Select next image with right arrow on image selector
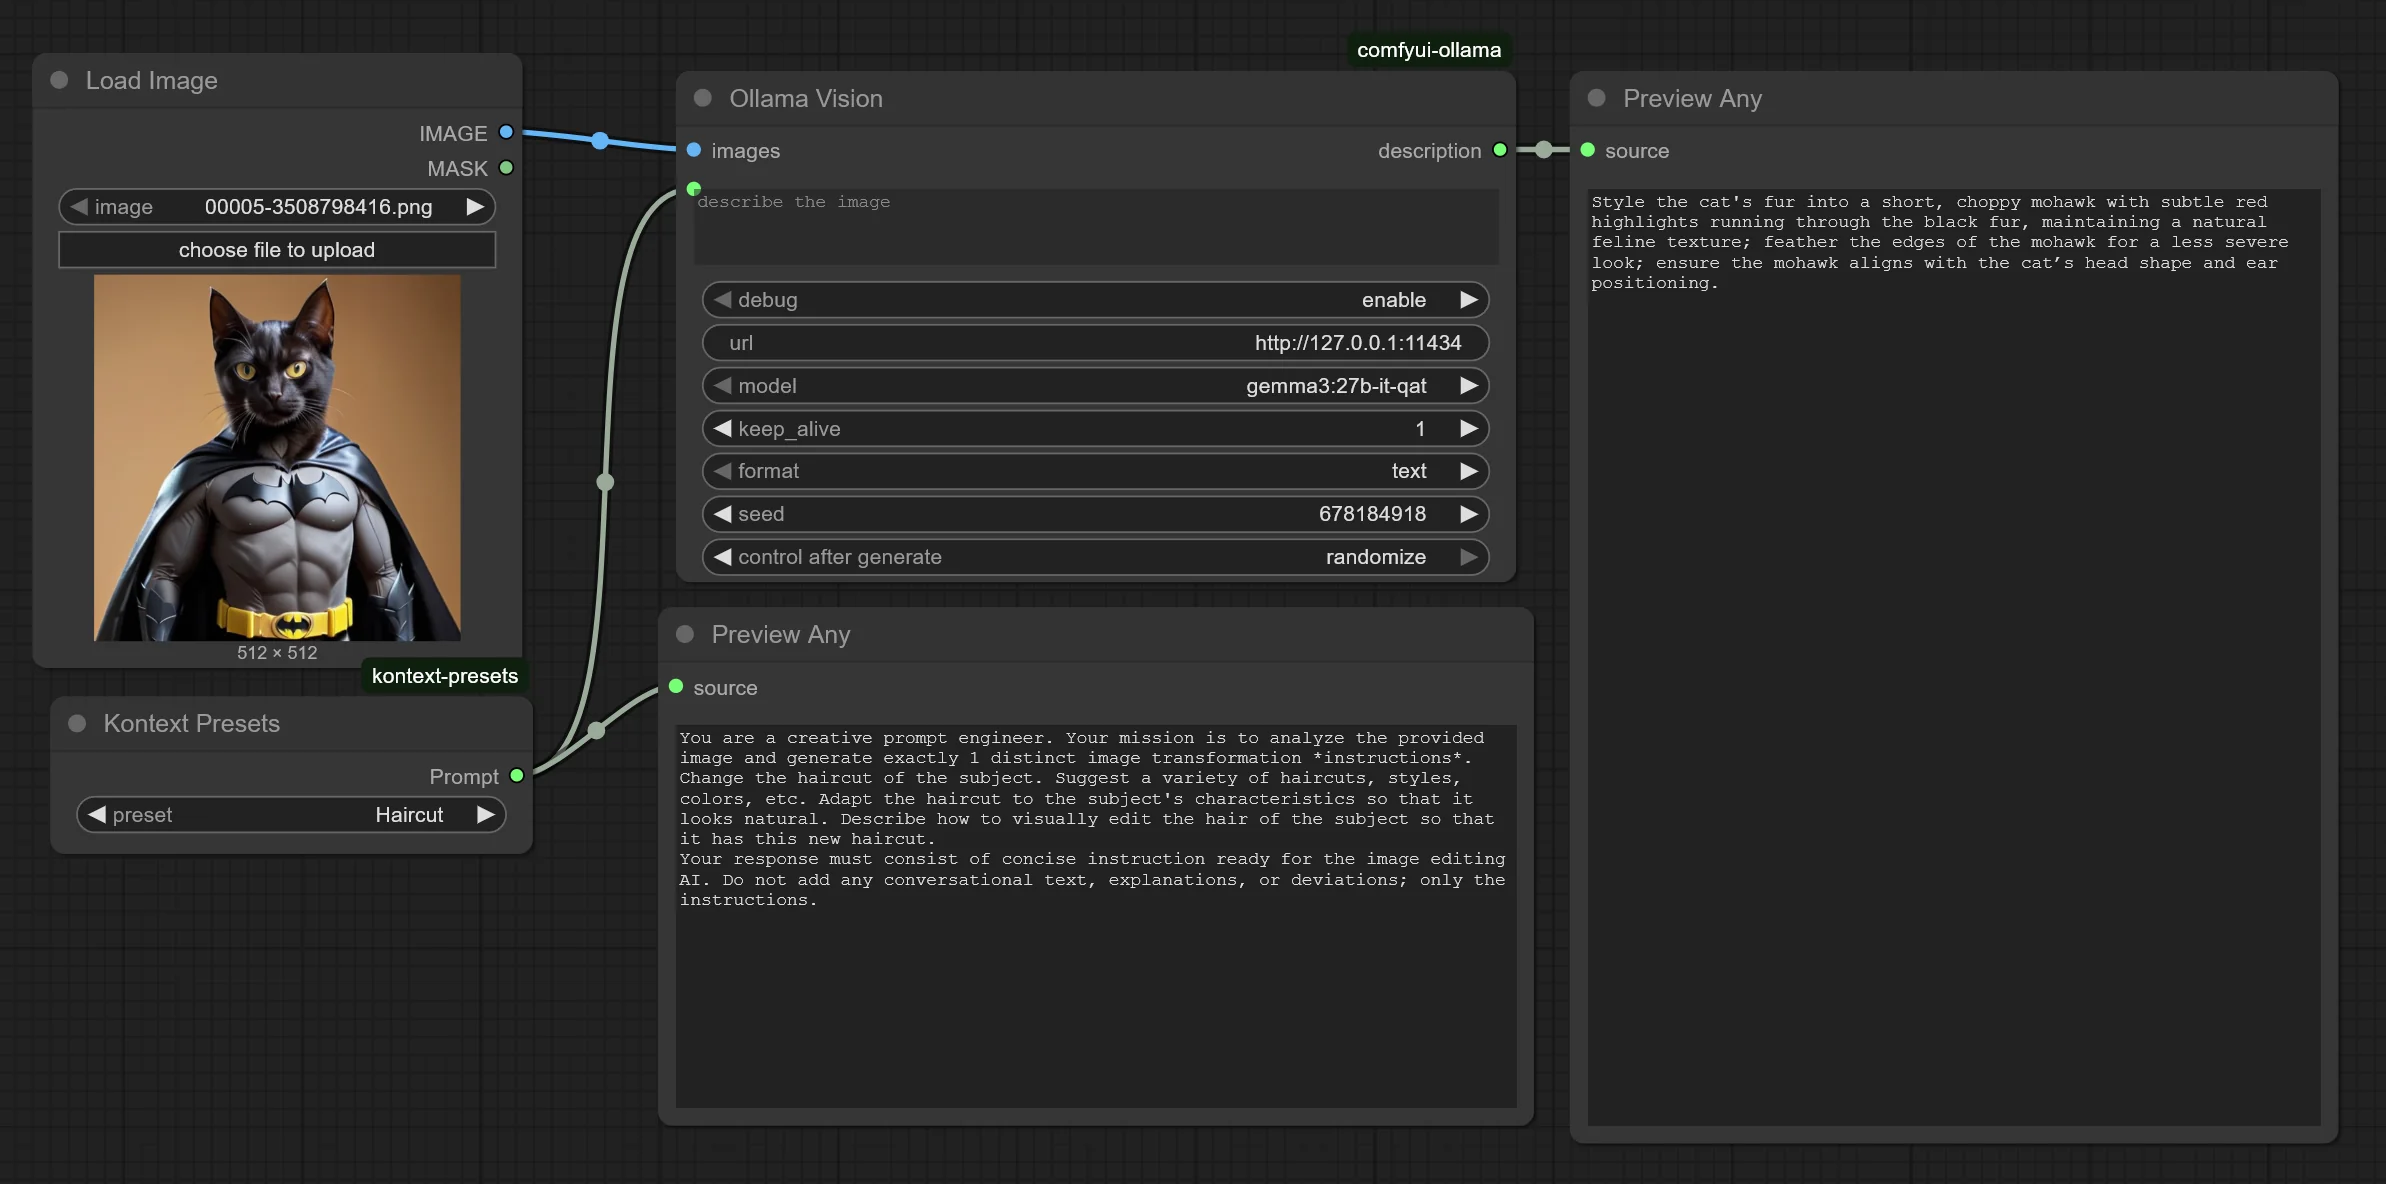This screenshot has width=2386, height=1184. pos(475,207)
